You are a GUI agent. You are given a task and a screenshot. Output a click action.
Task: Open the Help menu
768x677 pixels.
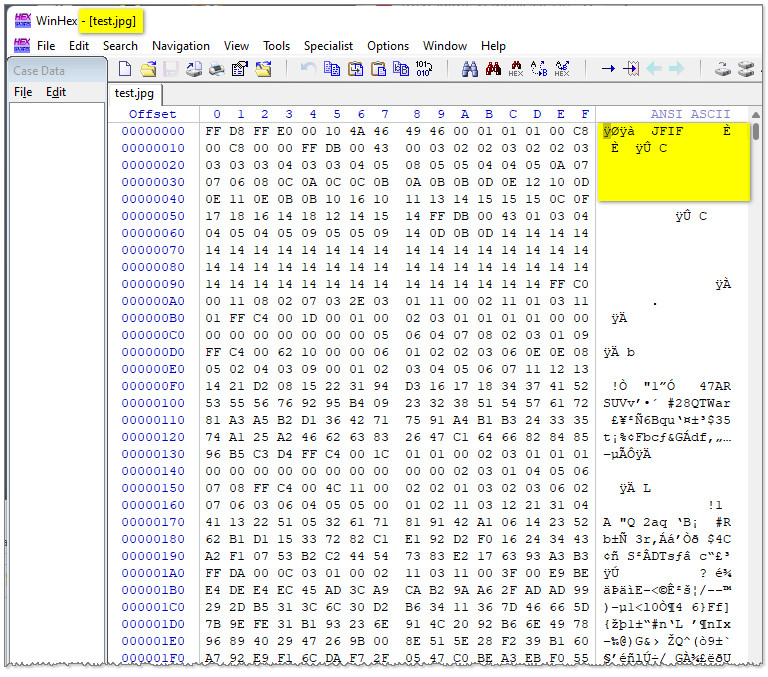493,46
